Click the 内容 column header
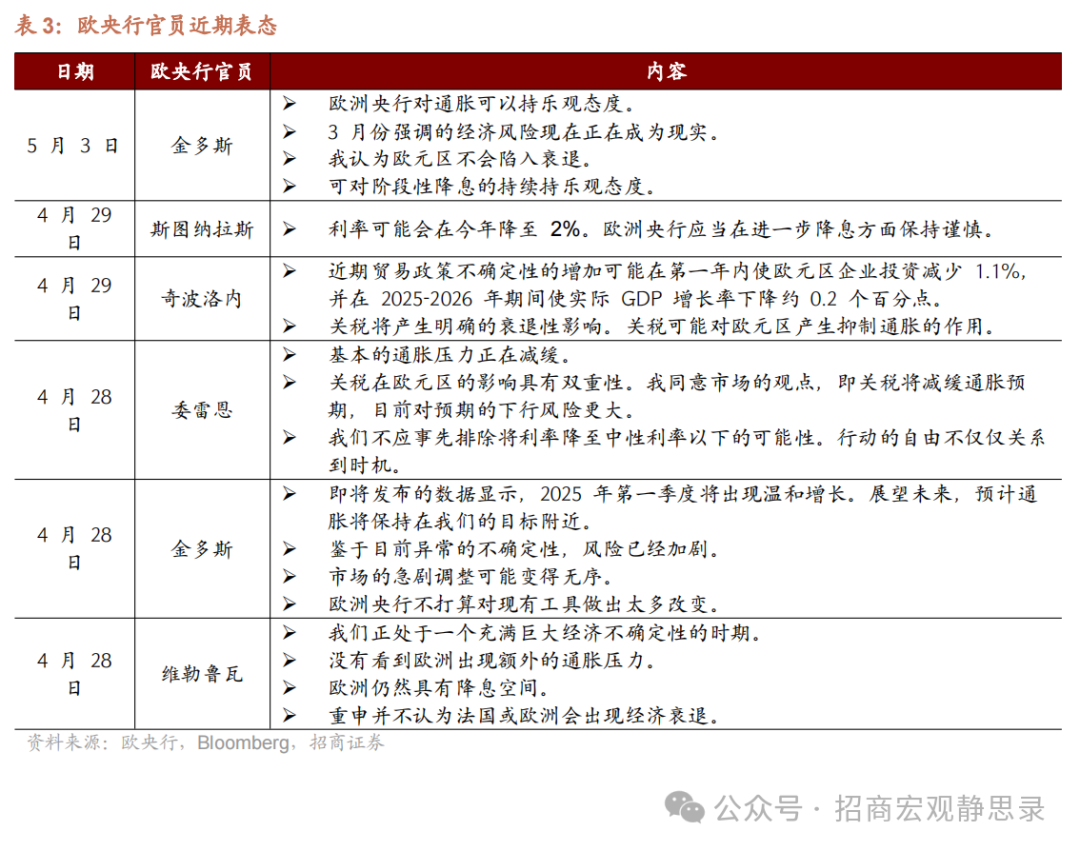This screenshot has height=851, width=1080. (x=666, y=71)
